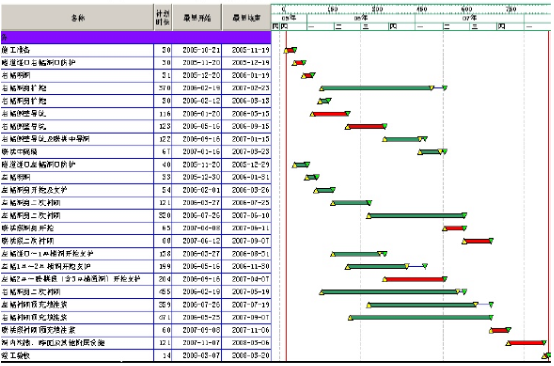
Task: Select the duration cell showing 116
Action: coord(163,114)
